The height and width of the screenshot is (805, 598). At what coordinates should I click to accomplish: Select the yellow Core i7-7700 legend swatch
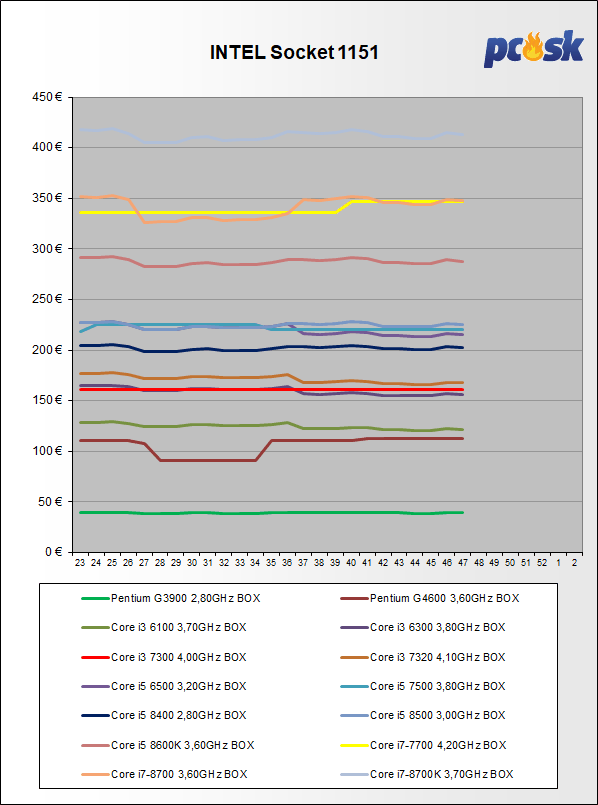(x=355, y=745)
